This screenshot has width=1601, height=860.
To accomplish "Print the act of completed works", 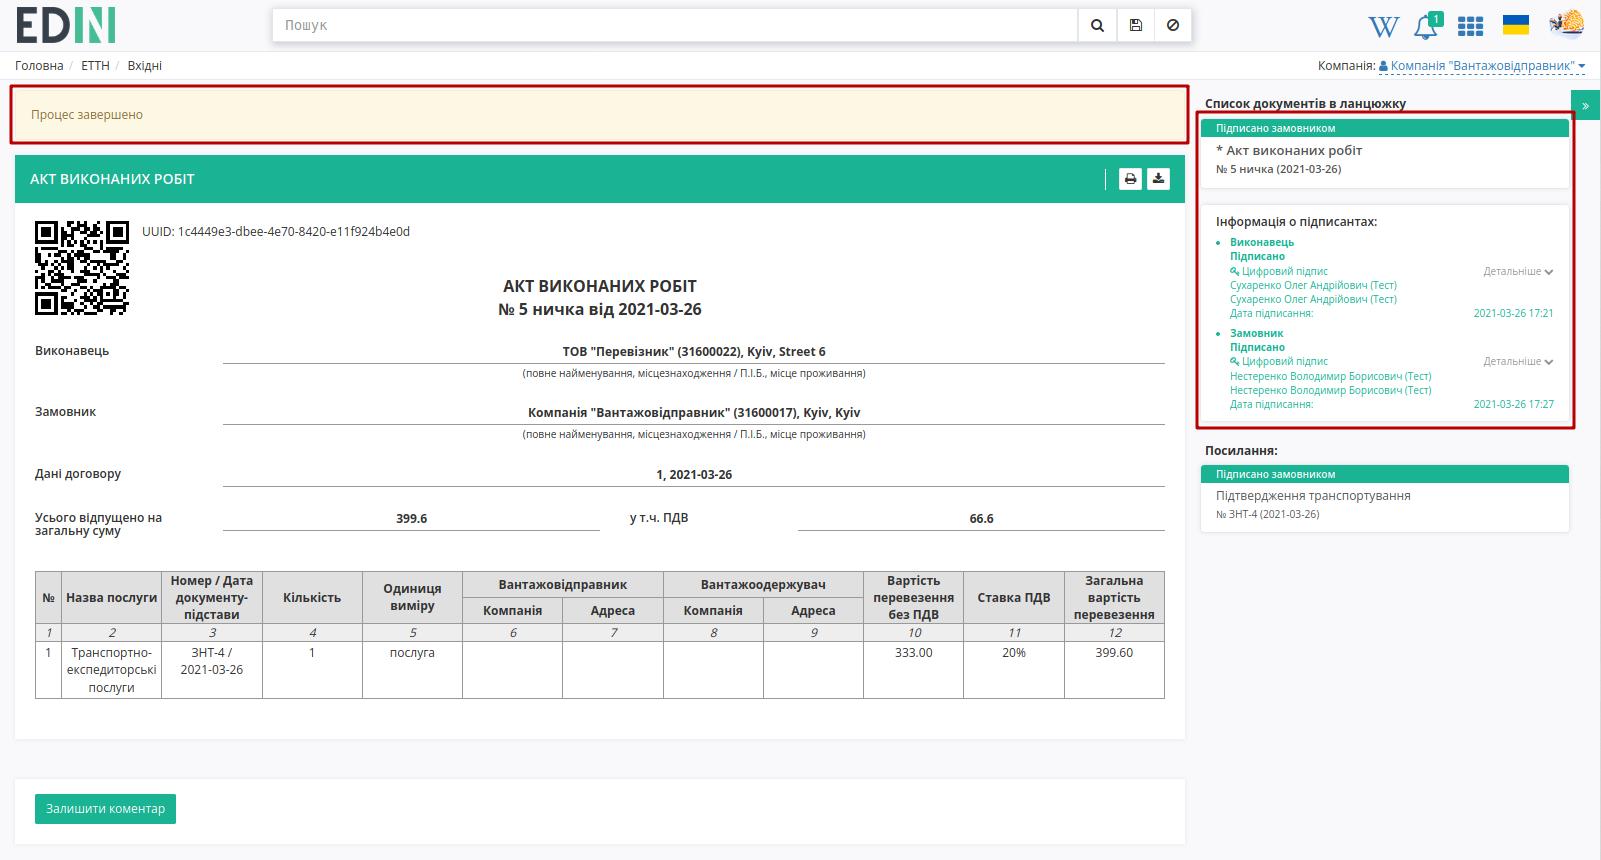I will pos(1130,179).
